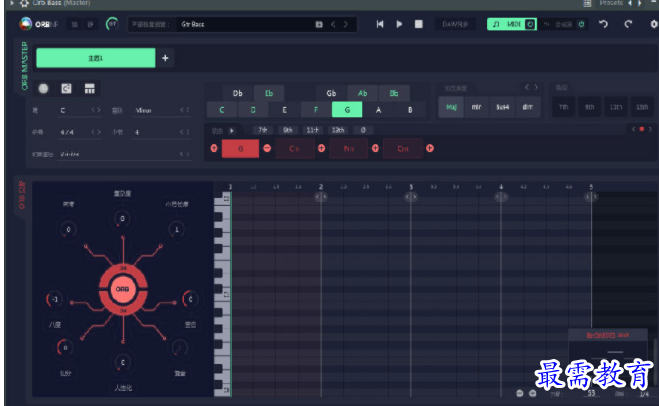
Task: Preview chords with the small play arrow
Action: (232, 130)
